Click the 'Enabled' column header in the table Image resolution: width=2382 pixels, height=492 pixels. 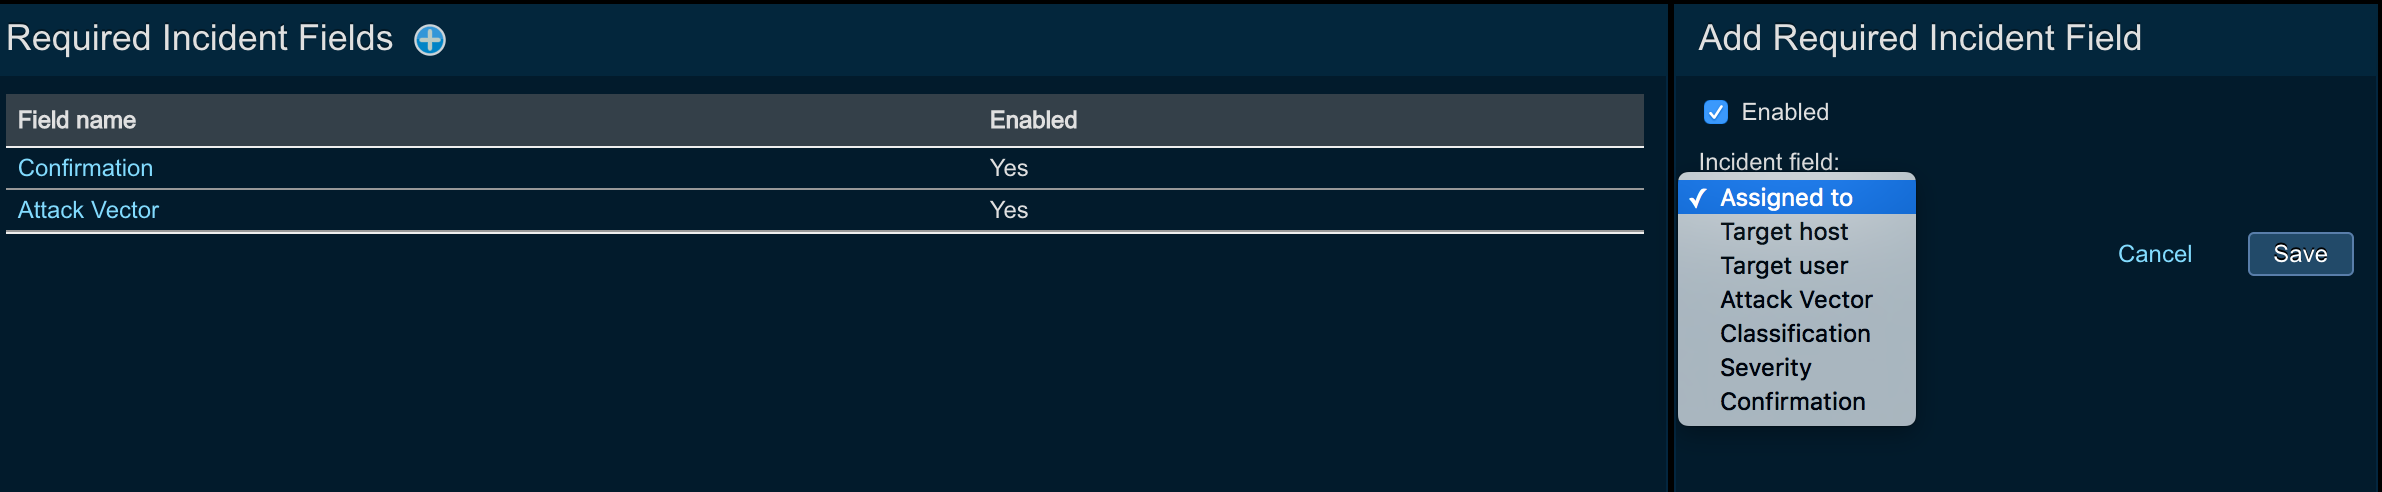(x=1033, y=120)
